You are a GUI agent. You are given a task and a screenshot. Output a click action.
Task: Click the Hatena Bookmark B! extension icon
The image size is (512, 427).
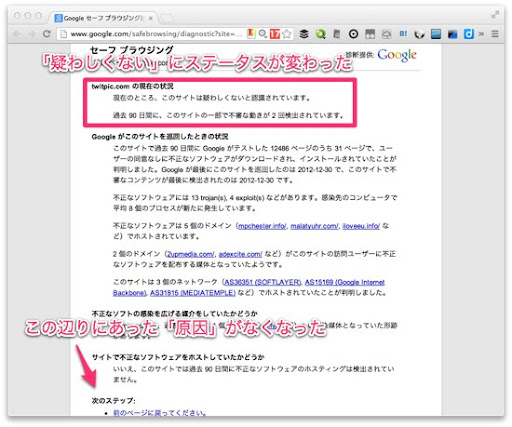click(403, 34)
